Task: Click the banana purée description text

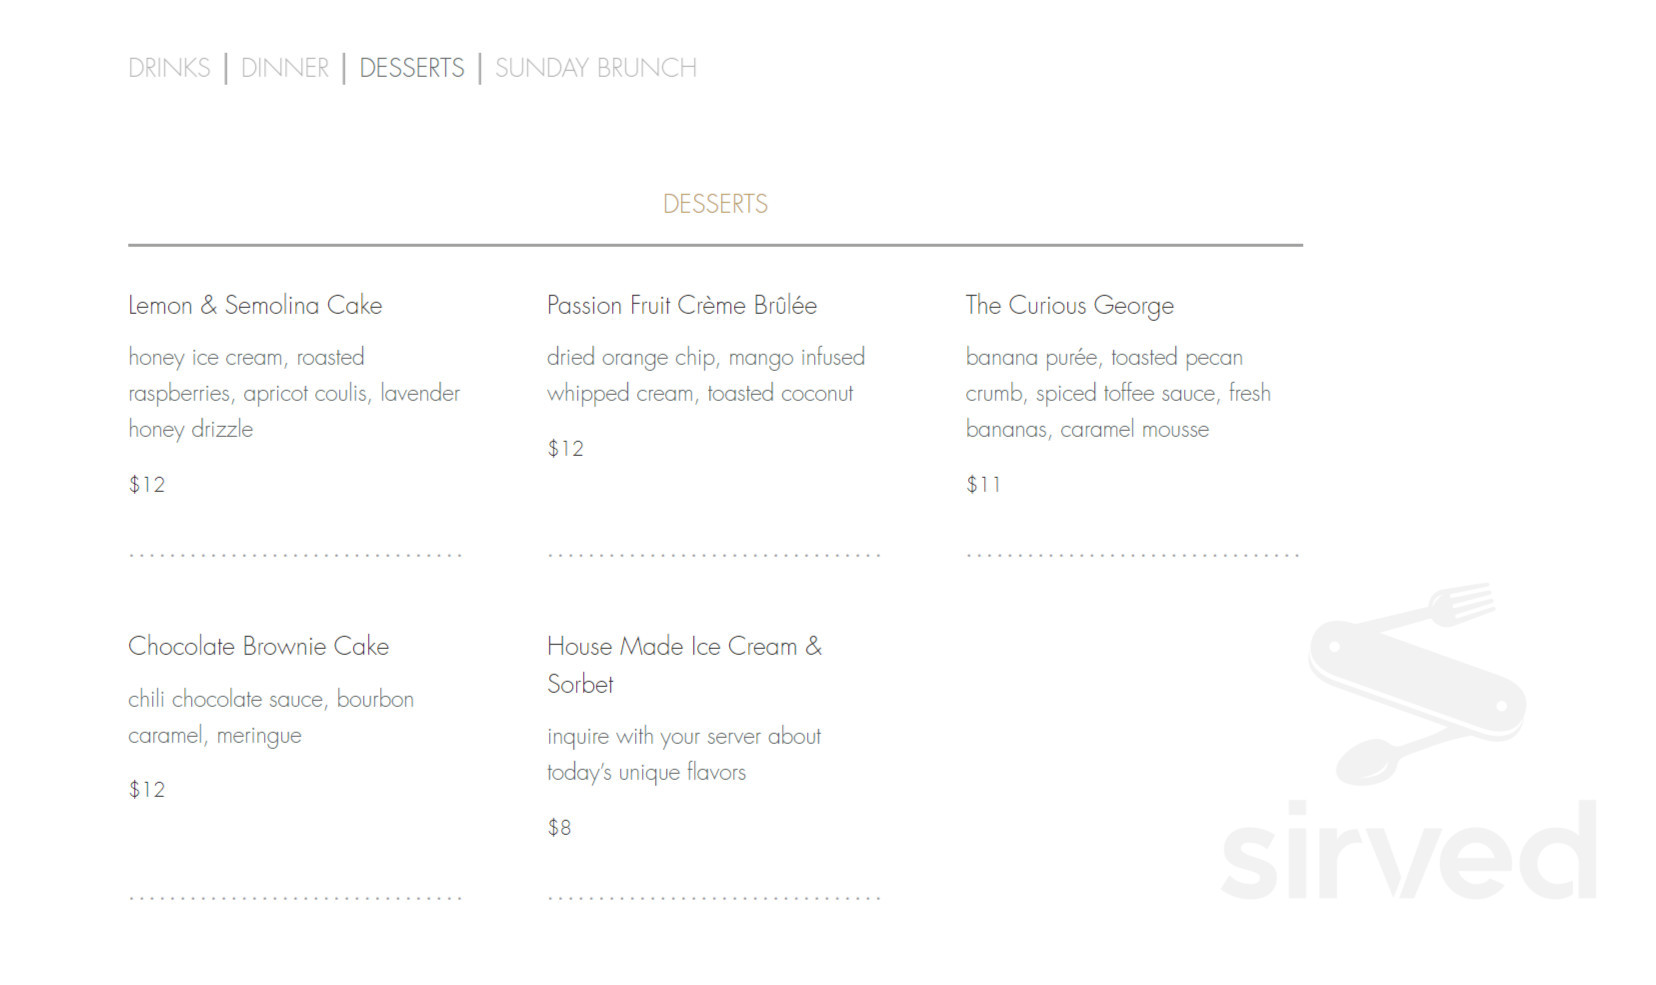Action: click(x=1117, y=392)
